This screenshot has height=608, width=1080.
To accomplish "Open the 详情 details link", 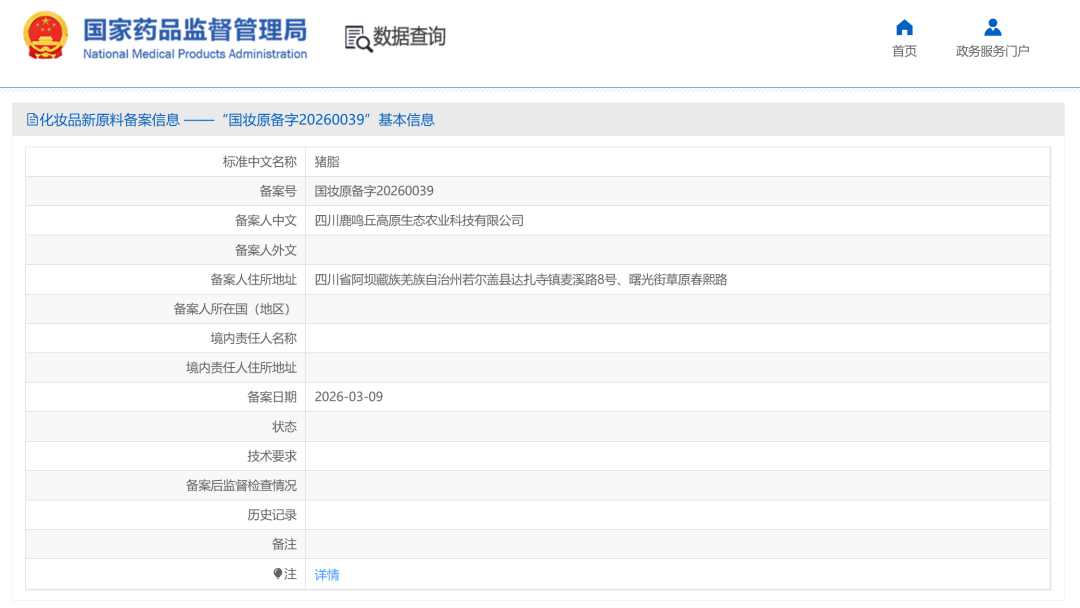I will [327, 573].
